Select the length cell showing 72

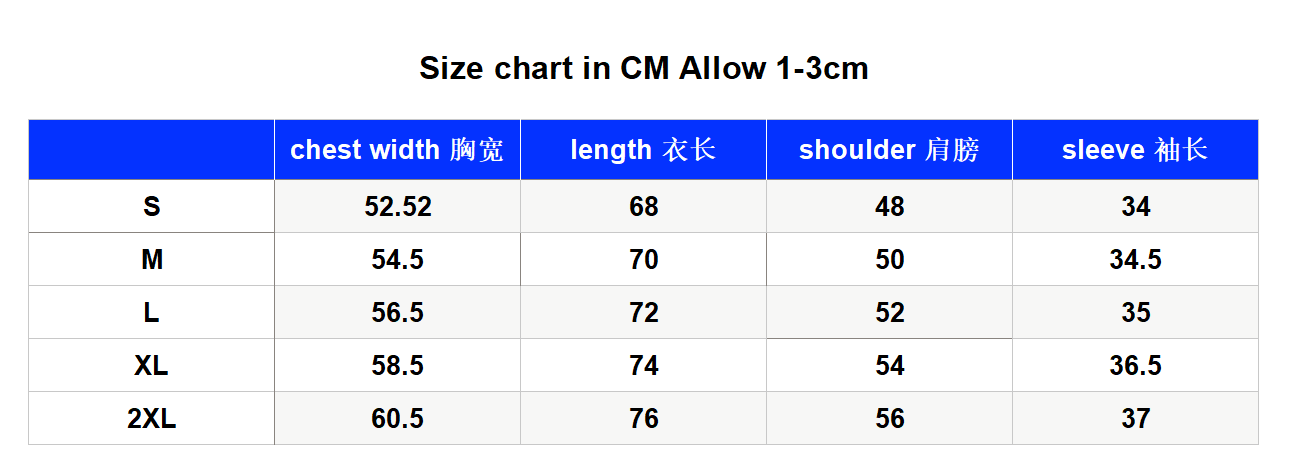click(643, 313)
